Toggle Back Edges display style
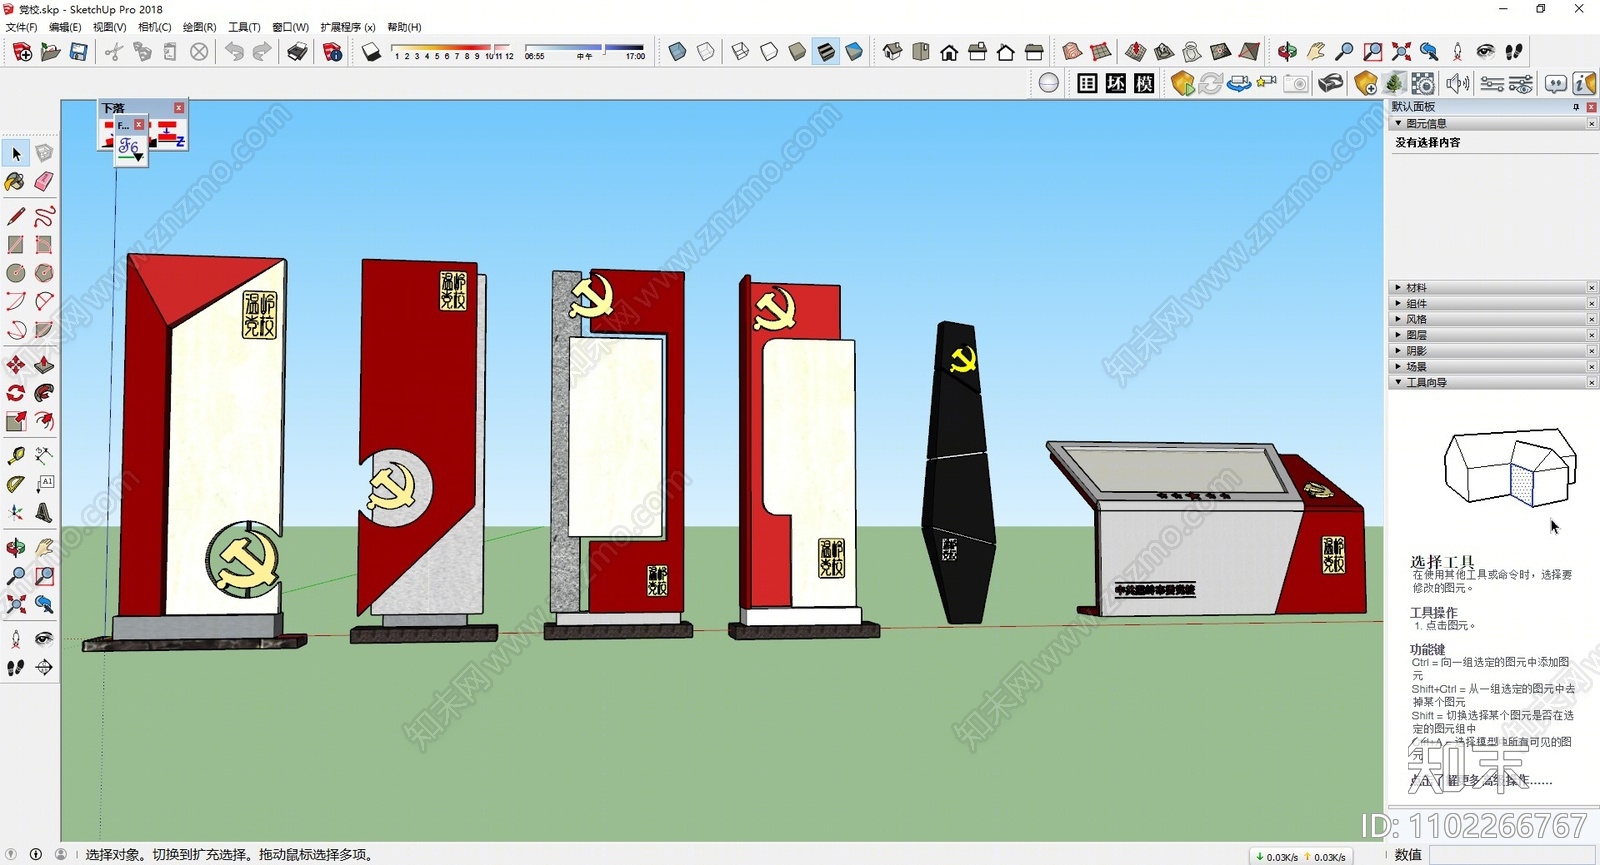1600x865 pixels. [x=706, y=51]
